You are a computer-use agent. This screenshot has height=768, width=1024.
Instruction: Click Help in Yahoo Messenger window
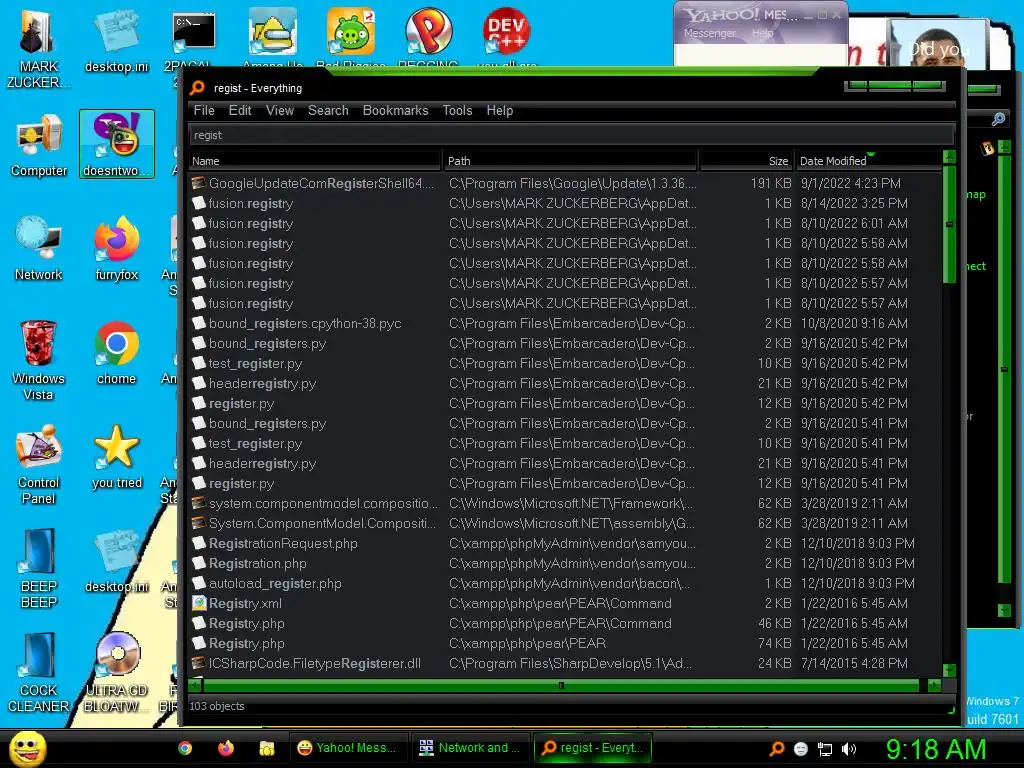763,33
